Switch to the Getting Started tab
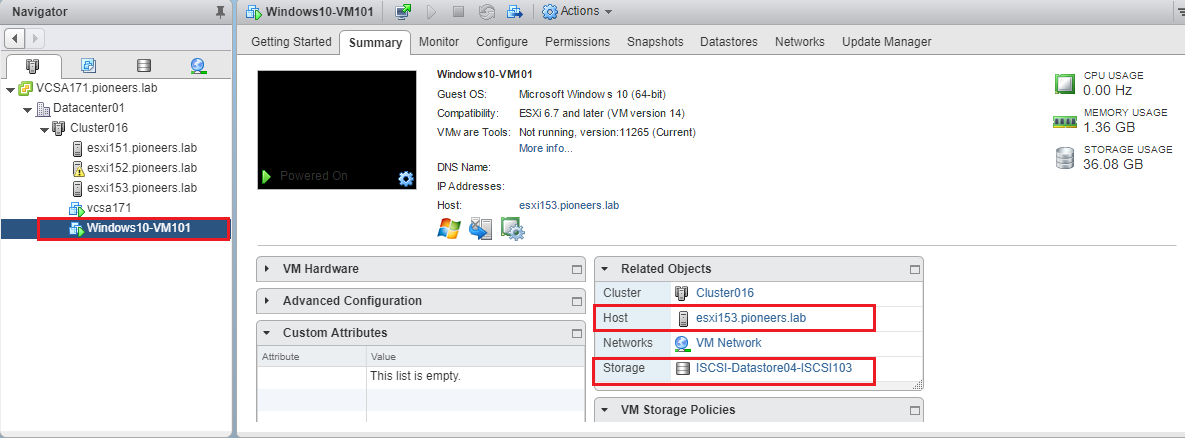Image resolution: width=1185 pixels, height=438 pixels. coord(291,42)
